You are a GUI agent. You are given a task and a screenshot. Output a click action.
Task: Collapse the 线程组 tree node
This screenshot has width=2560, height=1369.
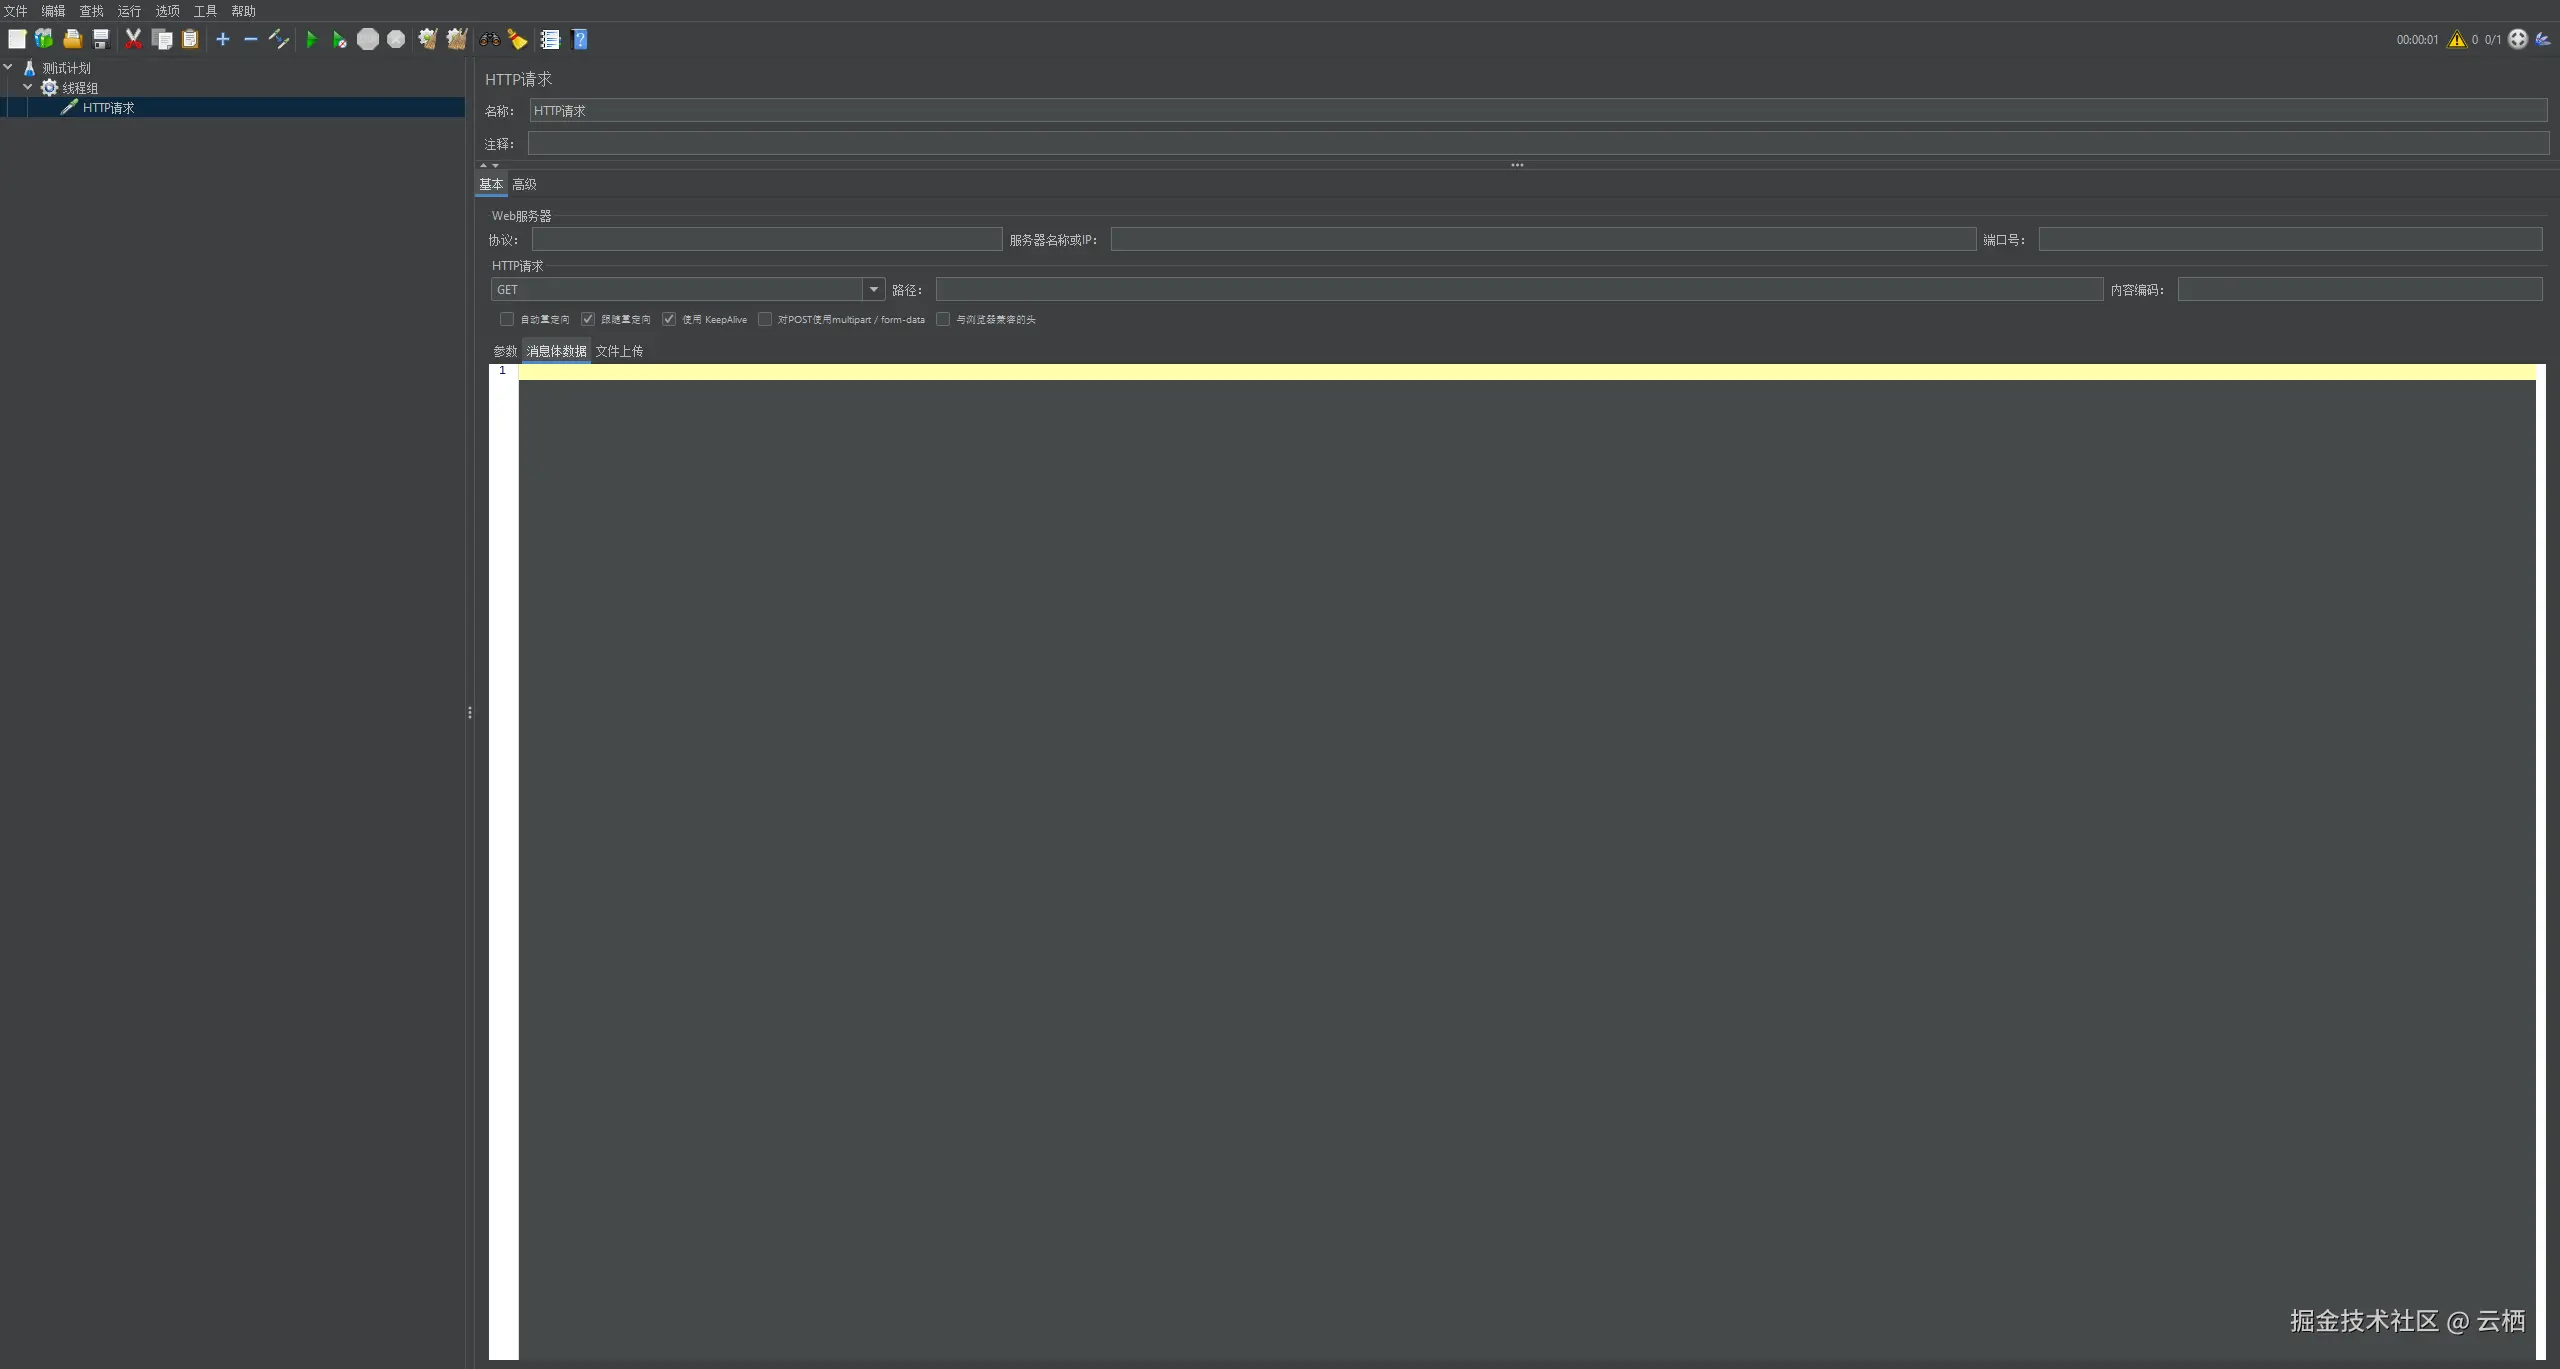28,88
